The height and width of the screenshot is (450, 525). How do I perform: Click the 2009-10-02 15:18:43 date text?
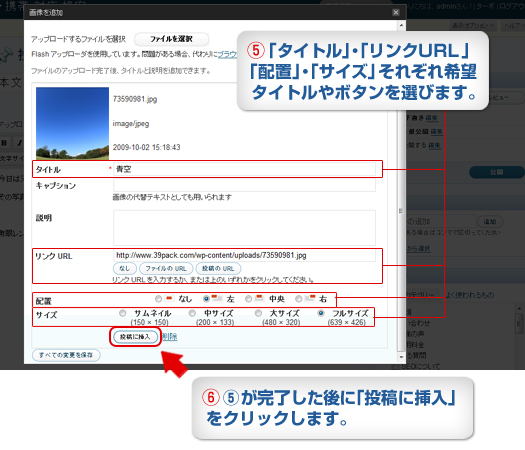point(147,147)
